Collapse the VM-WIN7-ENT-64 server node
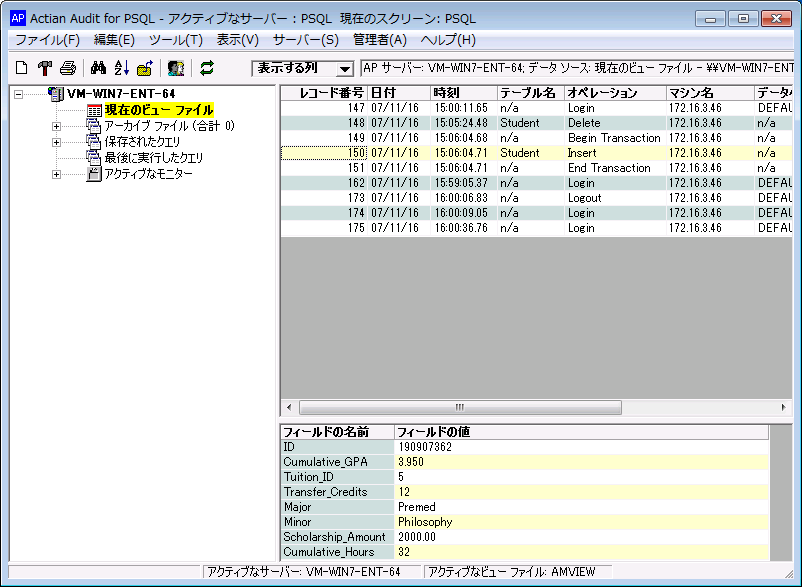This screenshot has height=587, width=802. tap(19, 94)
